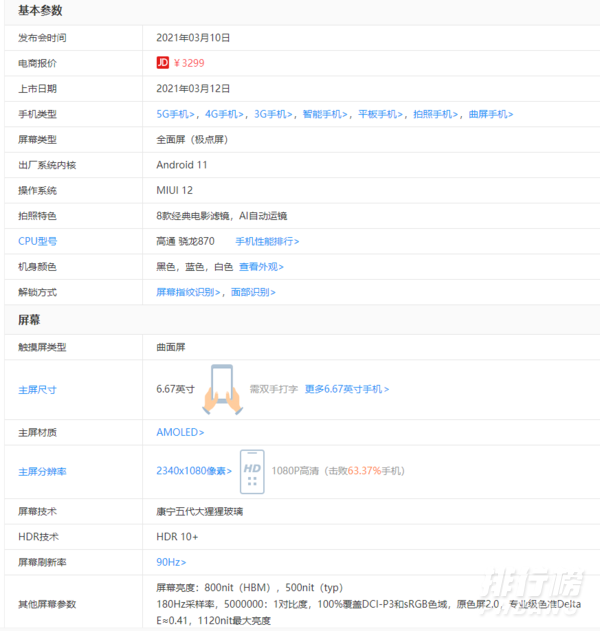Click the 操作系统 row label
Viewport: 600px width, 631px height.
pyautogui.click(x=37, y=190)
